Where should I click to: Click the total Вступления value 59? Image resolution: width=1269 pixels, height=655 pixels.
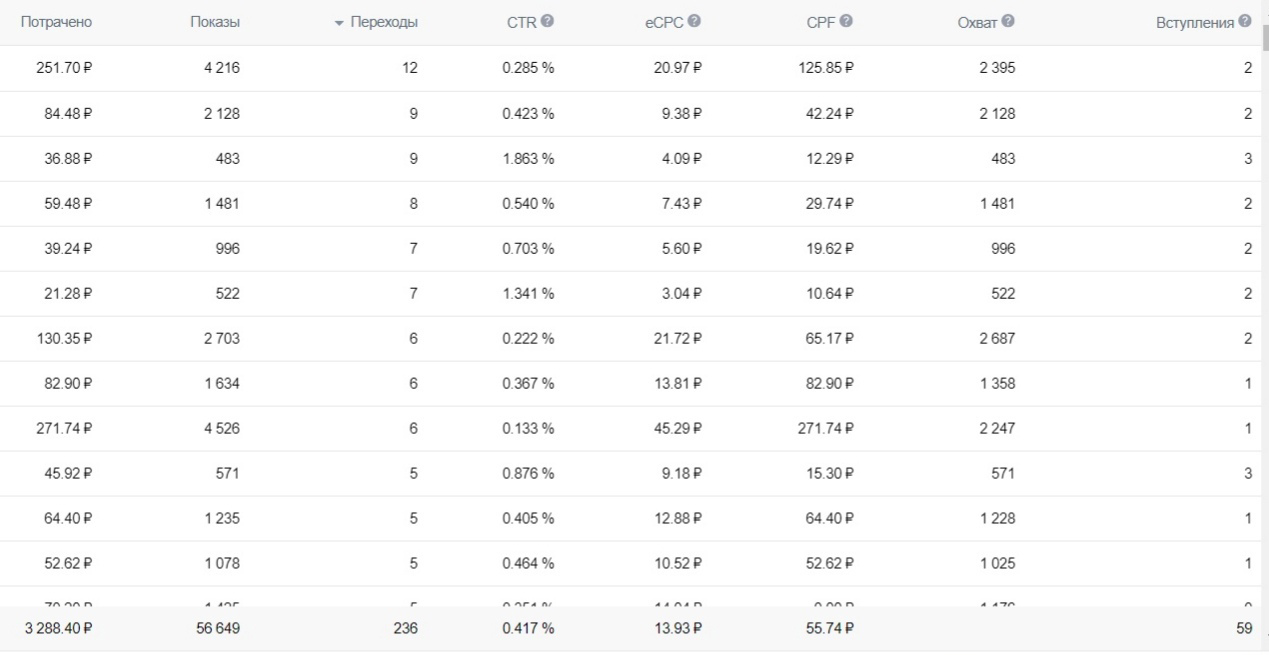click(x=1244, y=628)
